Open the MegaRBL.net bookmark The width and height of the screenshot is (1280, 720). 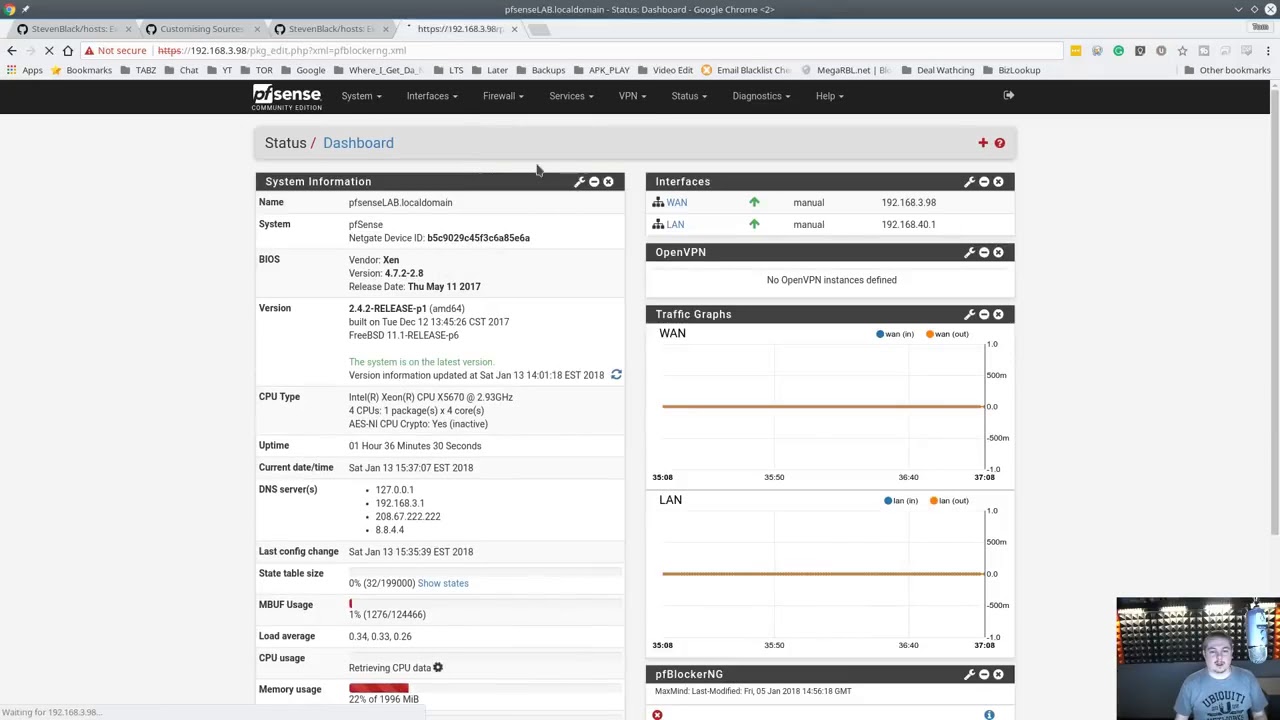[845, 70]
